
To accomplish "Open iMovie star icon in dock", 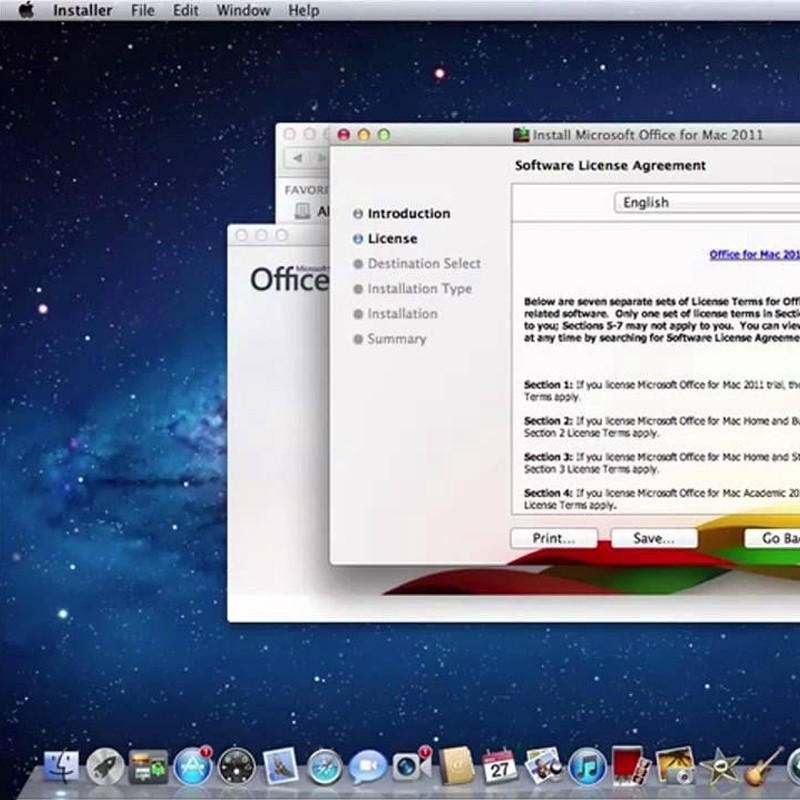I will pos(718,767).
